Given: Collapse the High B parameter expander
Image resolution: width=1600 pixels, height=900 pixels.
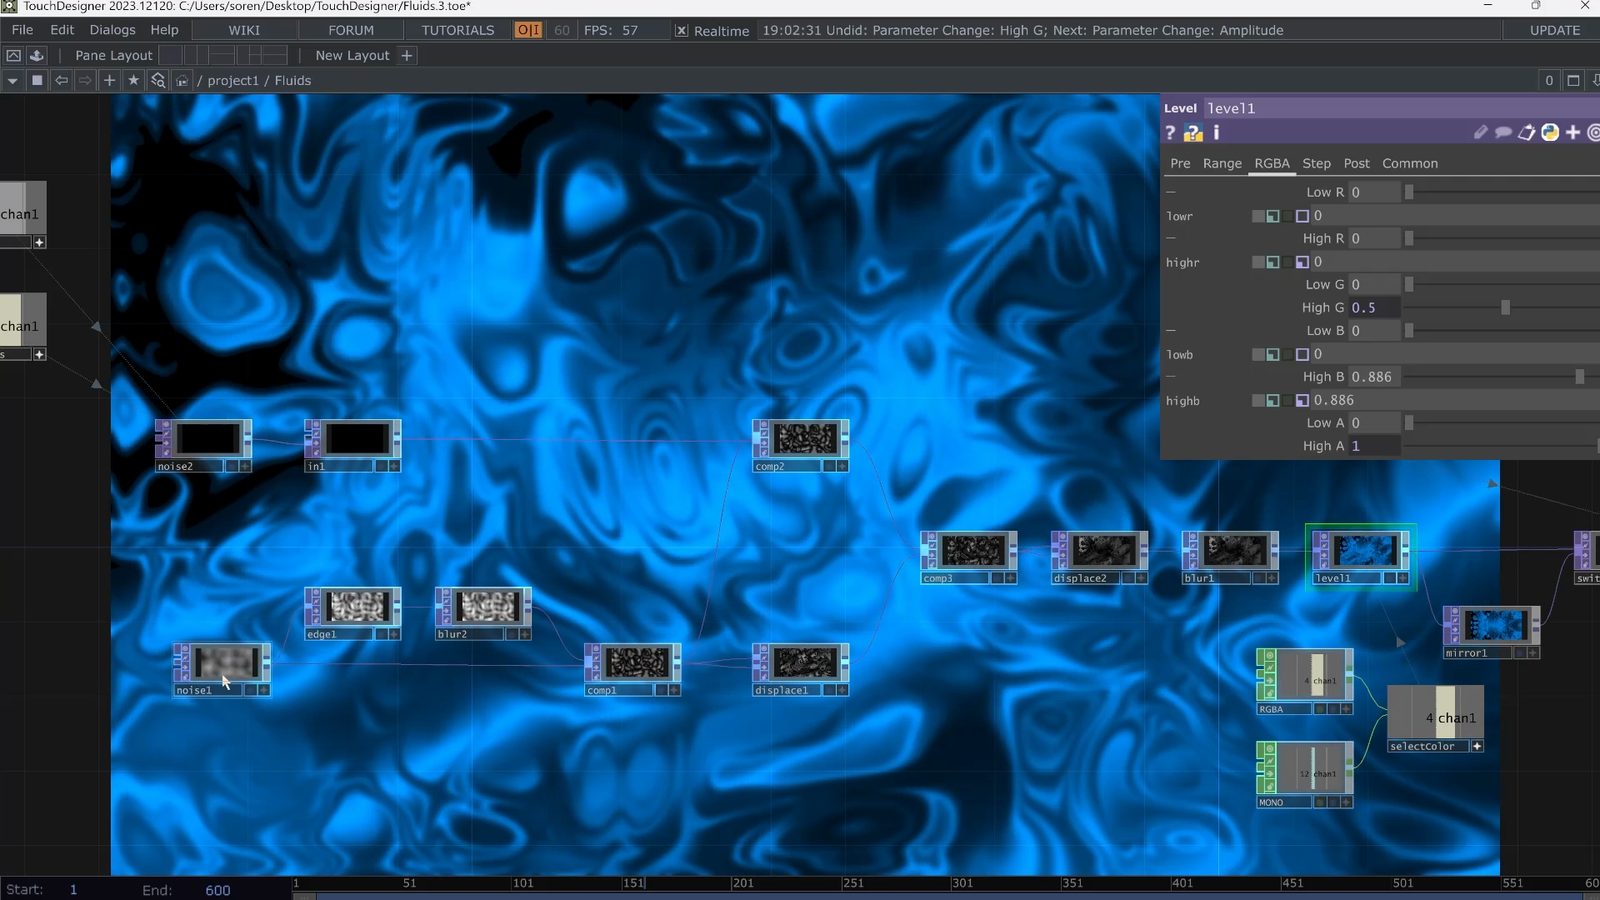Looking at the screenshot, I should [1171, 377].
